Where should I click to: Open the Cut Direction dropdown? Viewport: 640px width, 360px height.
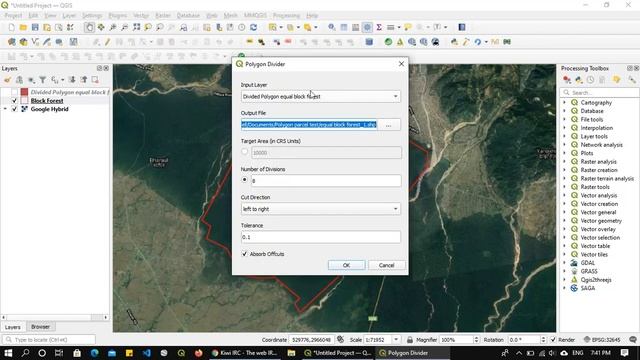click(x=320, y=209)
